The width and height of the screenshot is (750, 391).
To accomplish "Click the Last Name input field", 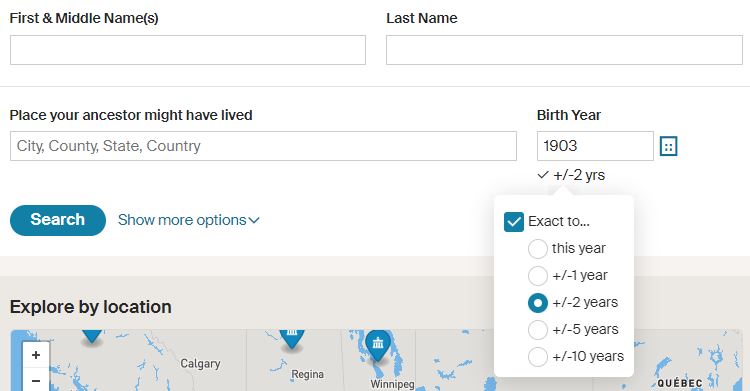I will 564,50.
